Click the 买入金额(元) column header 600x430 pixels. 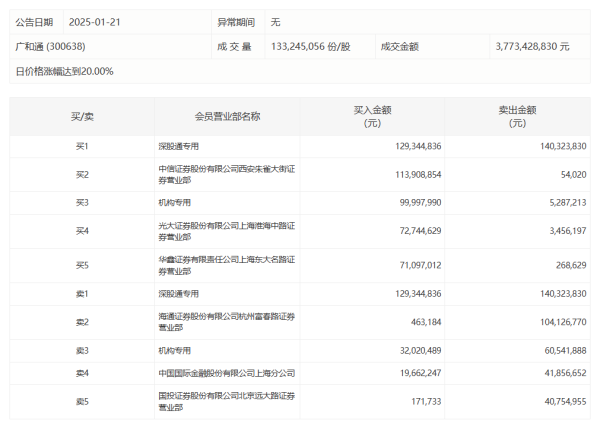372,117
